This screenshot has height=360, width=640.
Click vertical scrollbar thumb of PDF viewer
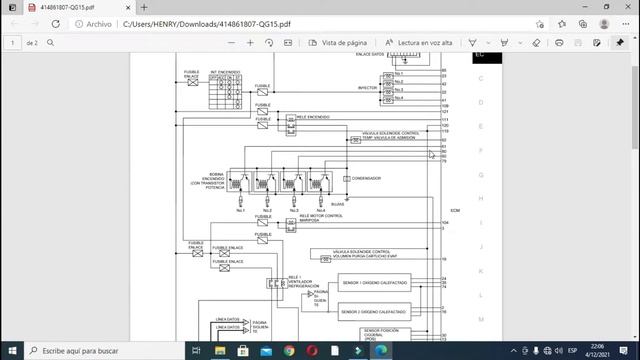635,107
